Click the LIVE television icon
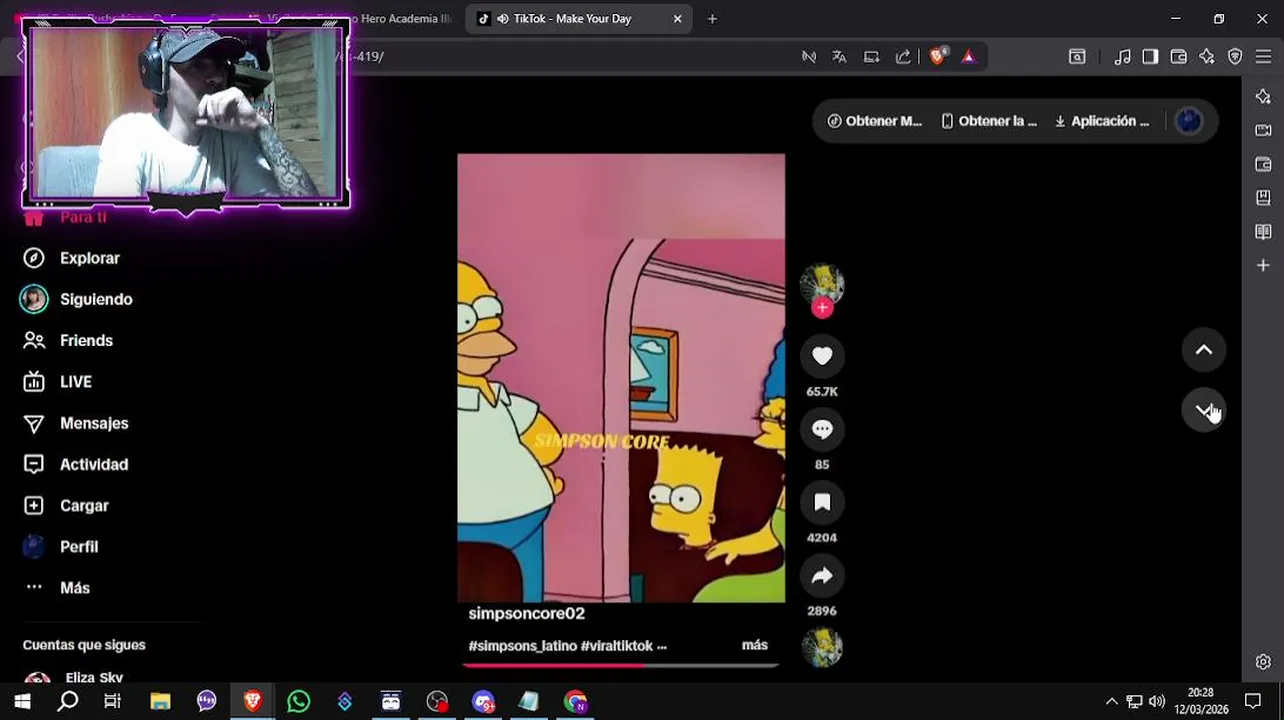Viewport: 1284px width, 720px height. pos(34,382)
